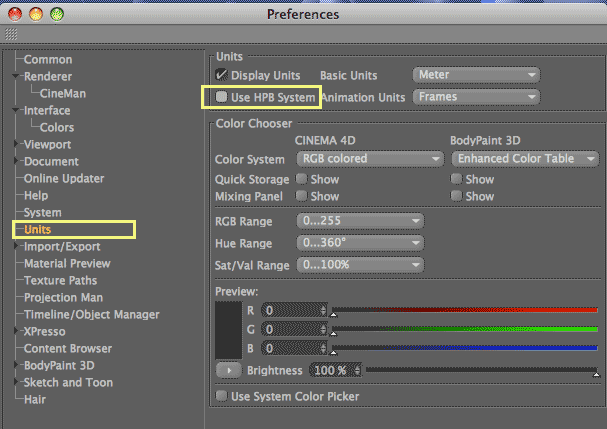Enable BodyPaint 3D Quick Storage Show checkbox
This screenshot has width=607, height=429.
click(456, 179)
